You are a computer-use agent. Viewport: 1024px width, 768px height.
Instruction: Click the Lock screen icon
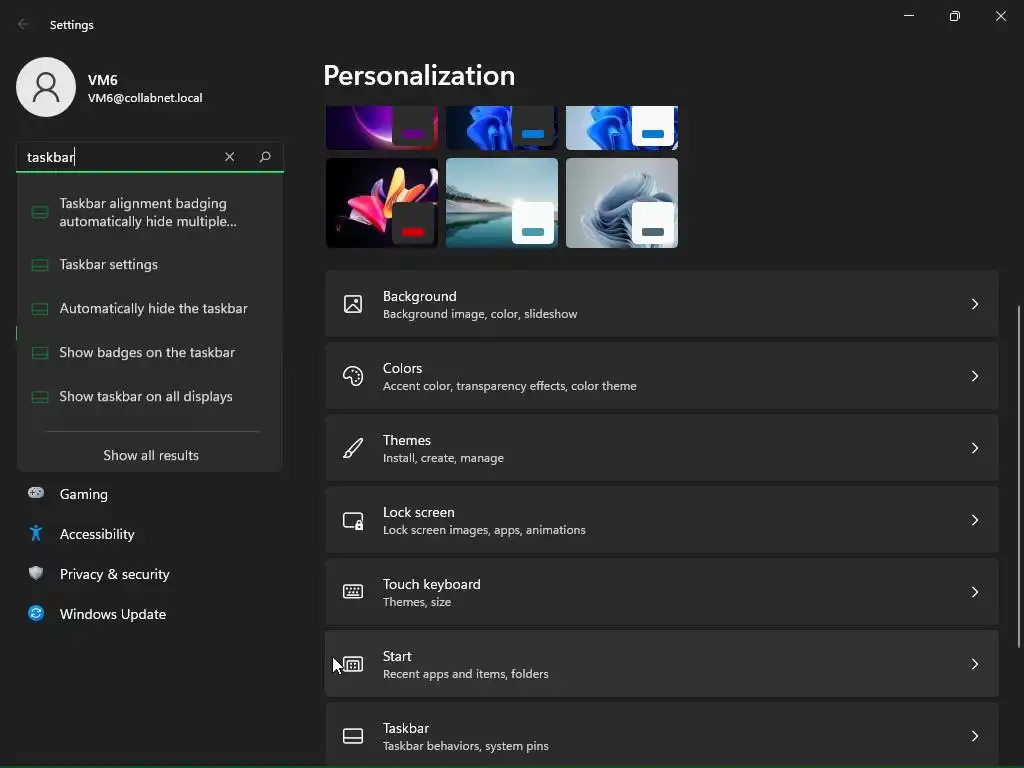coord(353,520)
